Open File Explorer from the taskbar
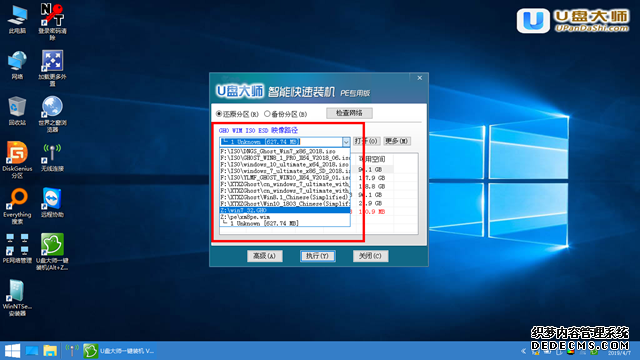640x360 pixels. pos(50,351)
